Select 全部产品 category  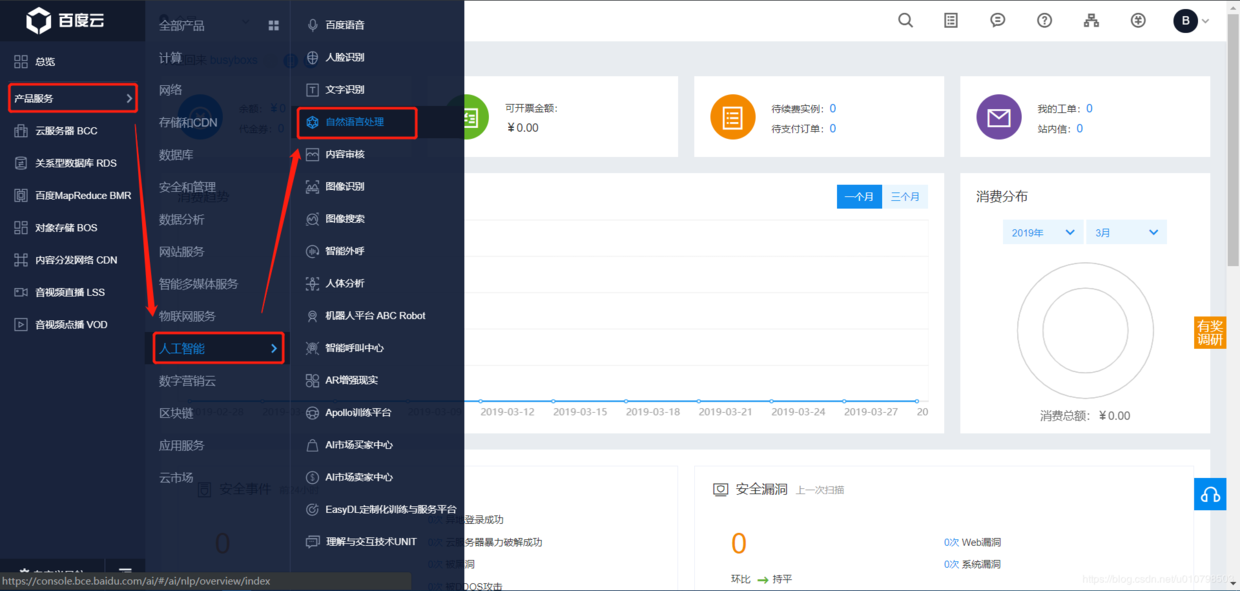(182, 25)
